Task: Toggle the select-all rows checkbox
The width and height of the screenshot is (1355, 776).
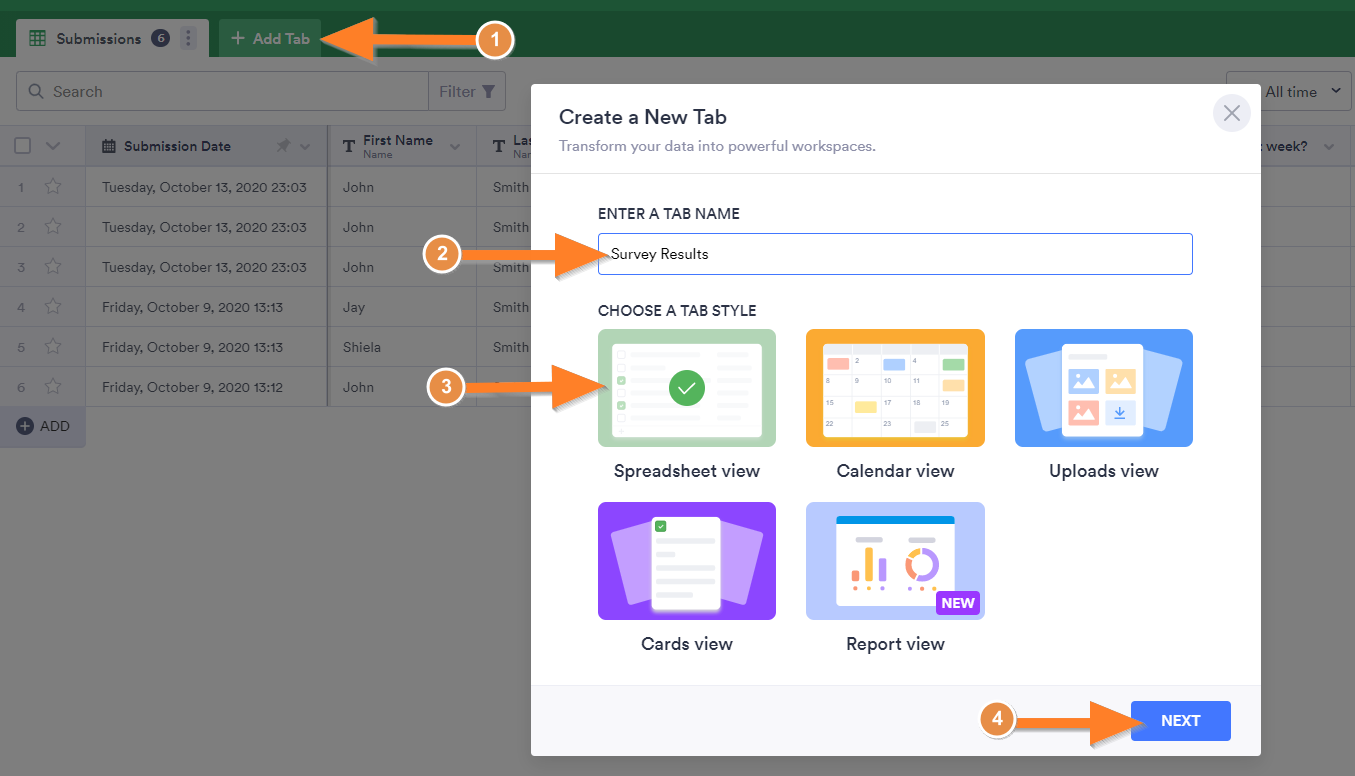Action: pos(23,146)
